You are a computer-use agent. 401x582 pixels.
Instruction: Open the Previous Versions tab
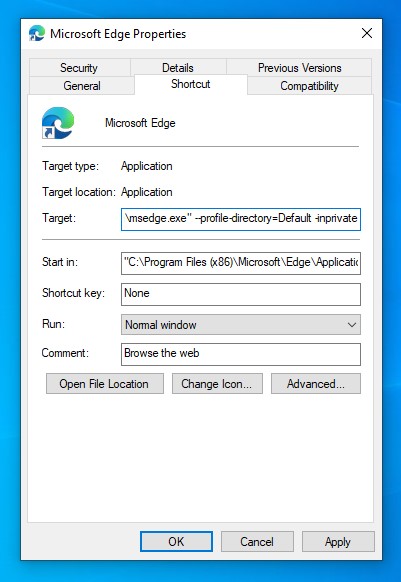coord(299,68)
